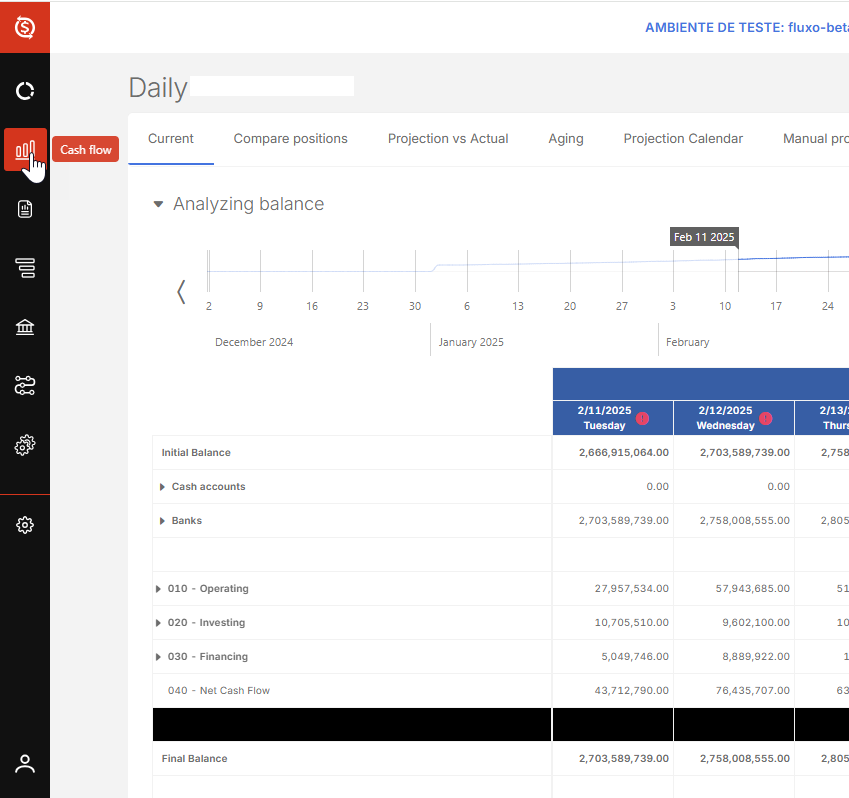Image resolution: width=849 pixels, height=798 pixels.
Task: Open the workflow integration icon in sidebar
Action: click(x=25, y=386)
